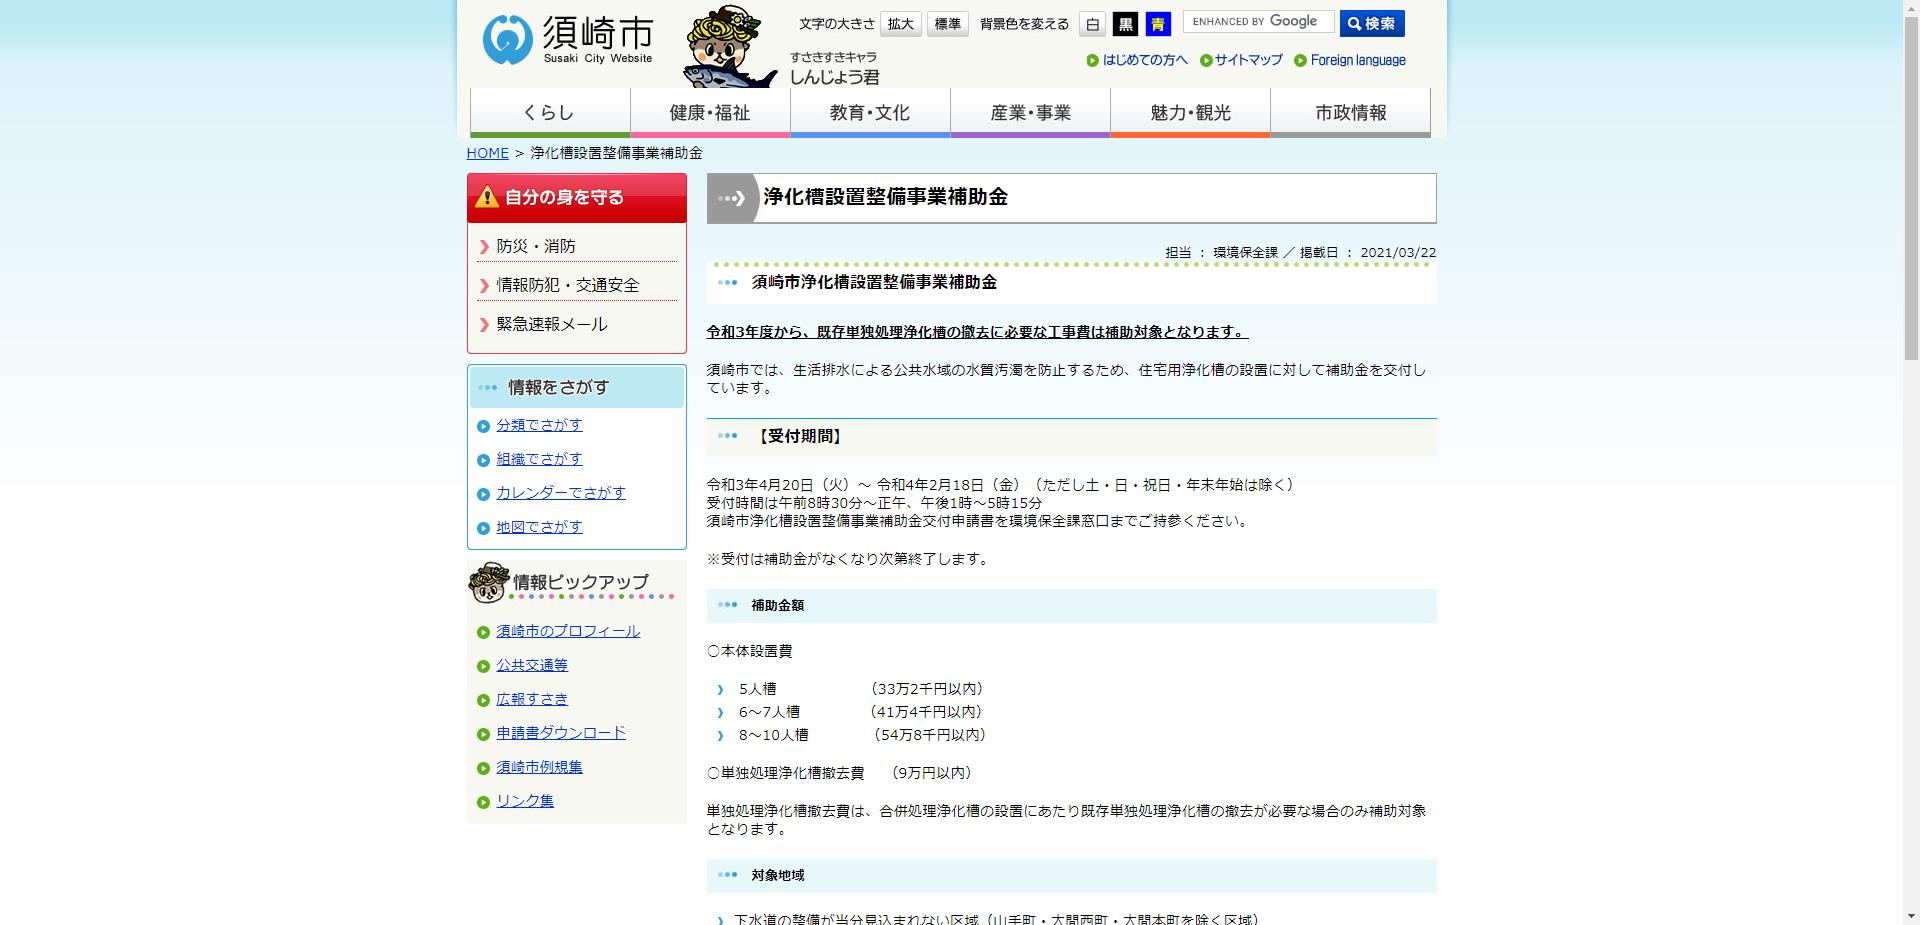Reset text size to 標準
The width and height of the screenshot is (1920, 925).
pos(947,23)
